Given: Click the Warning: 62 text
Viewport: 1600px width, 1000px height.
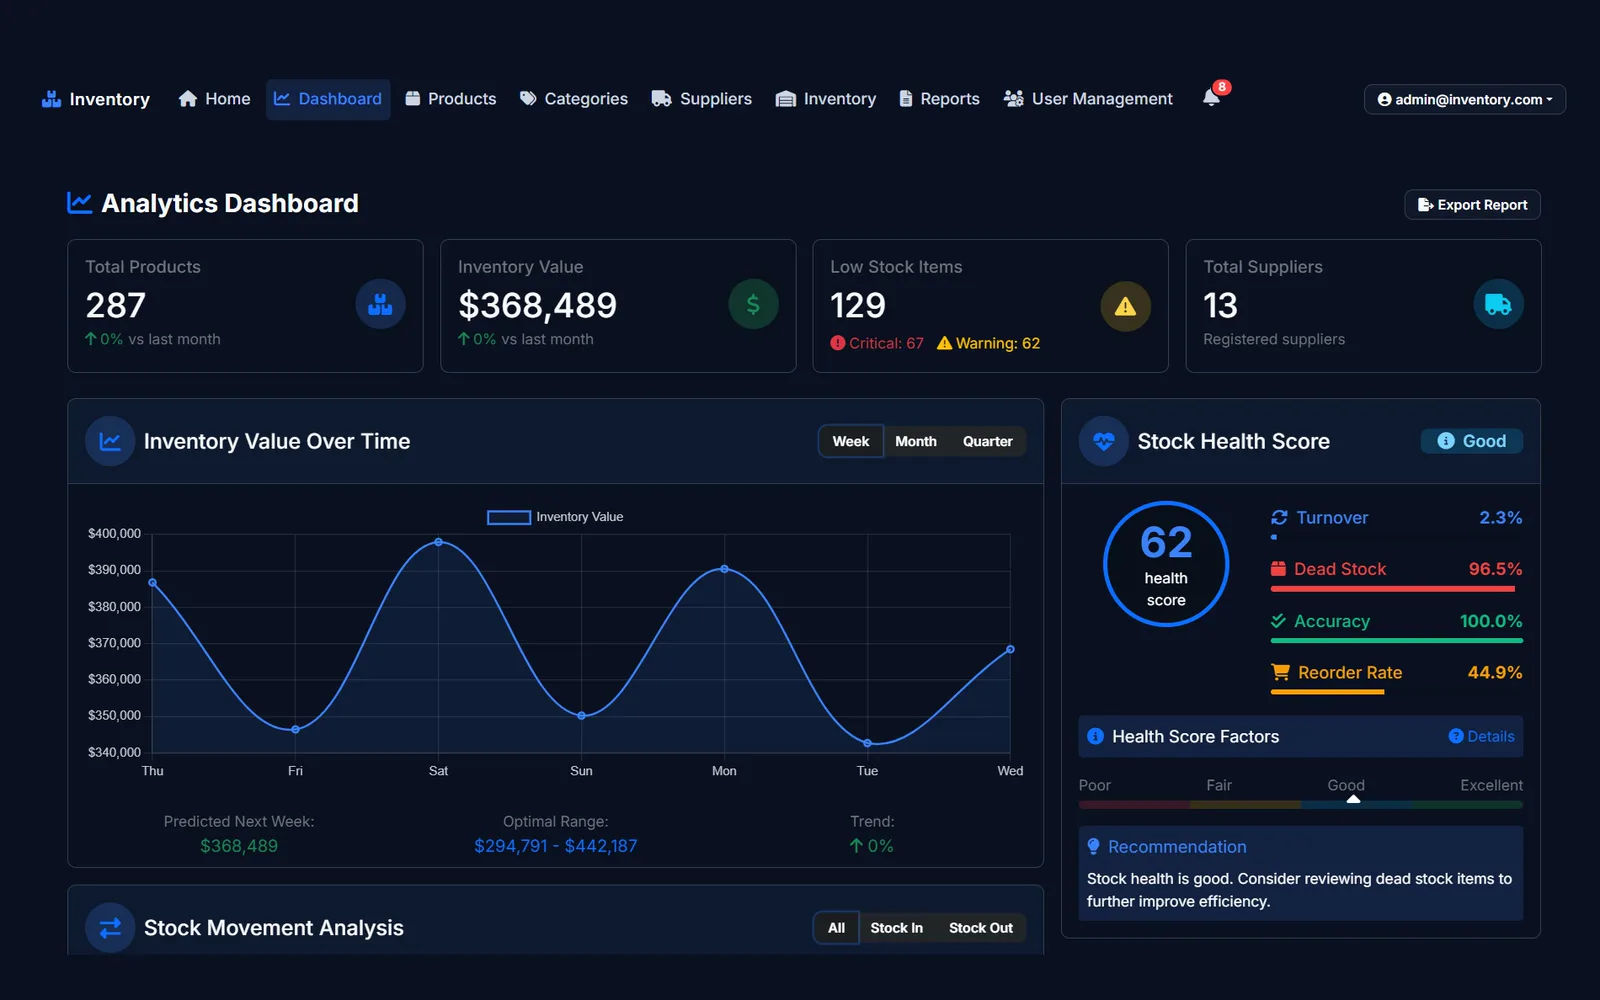Looking at the screenshot, I should click(x=998, y=343).
